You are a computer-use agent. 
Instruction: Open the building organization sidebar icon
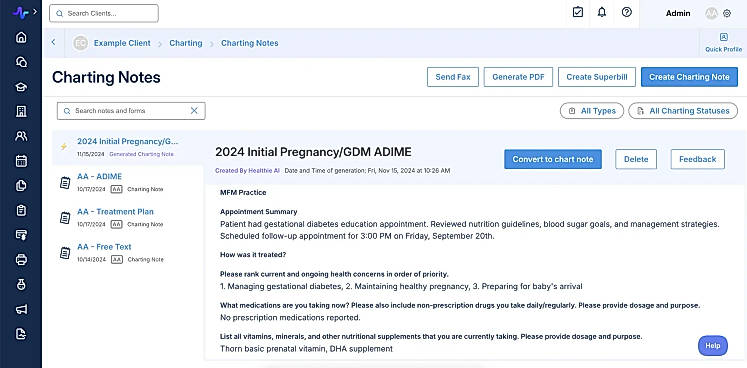click(x=21, y=112)
